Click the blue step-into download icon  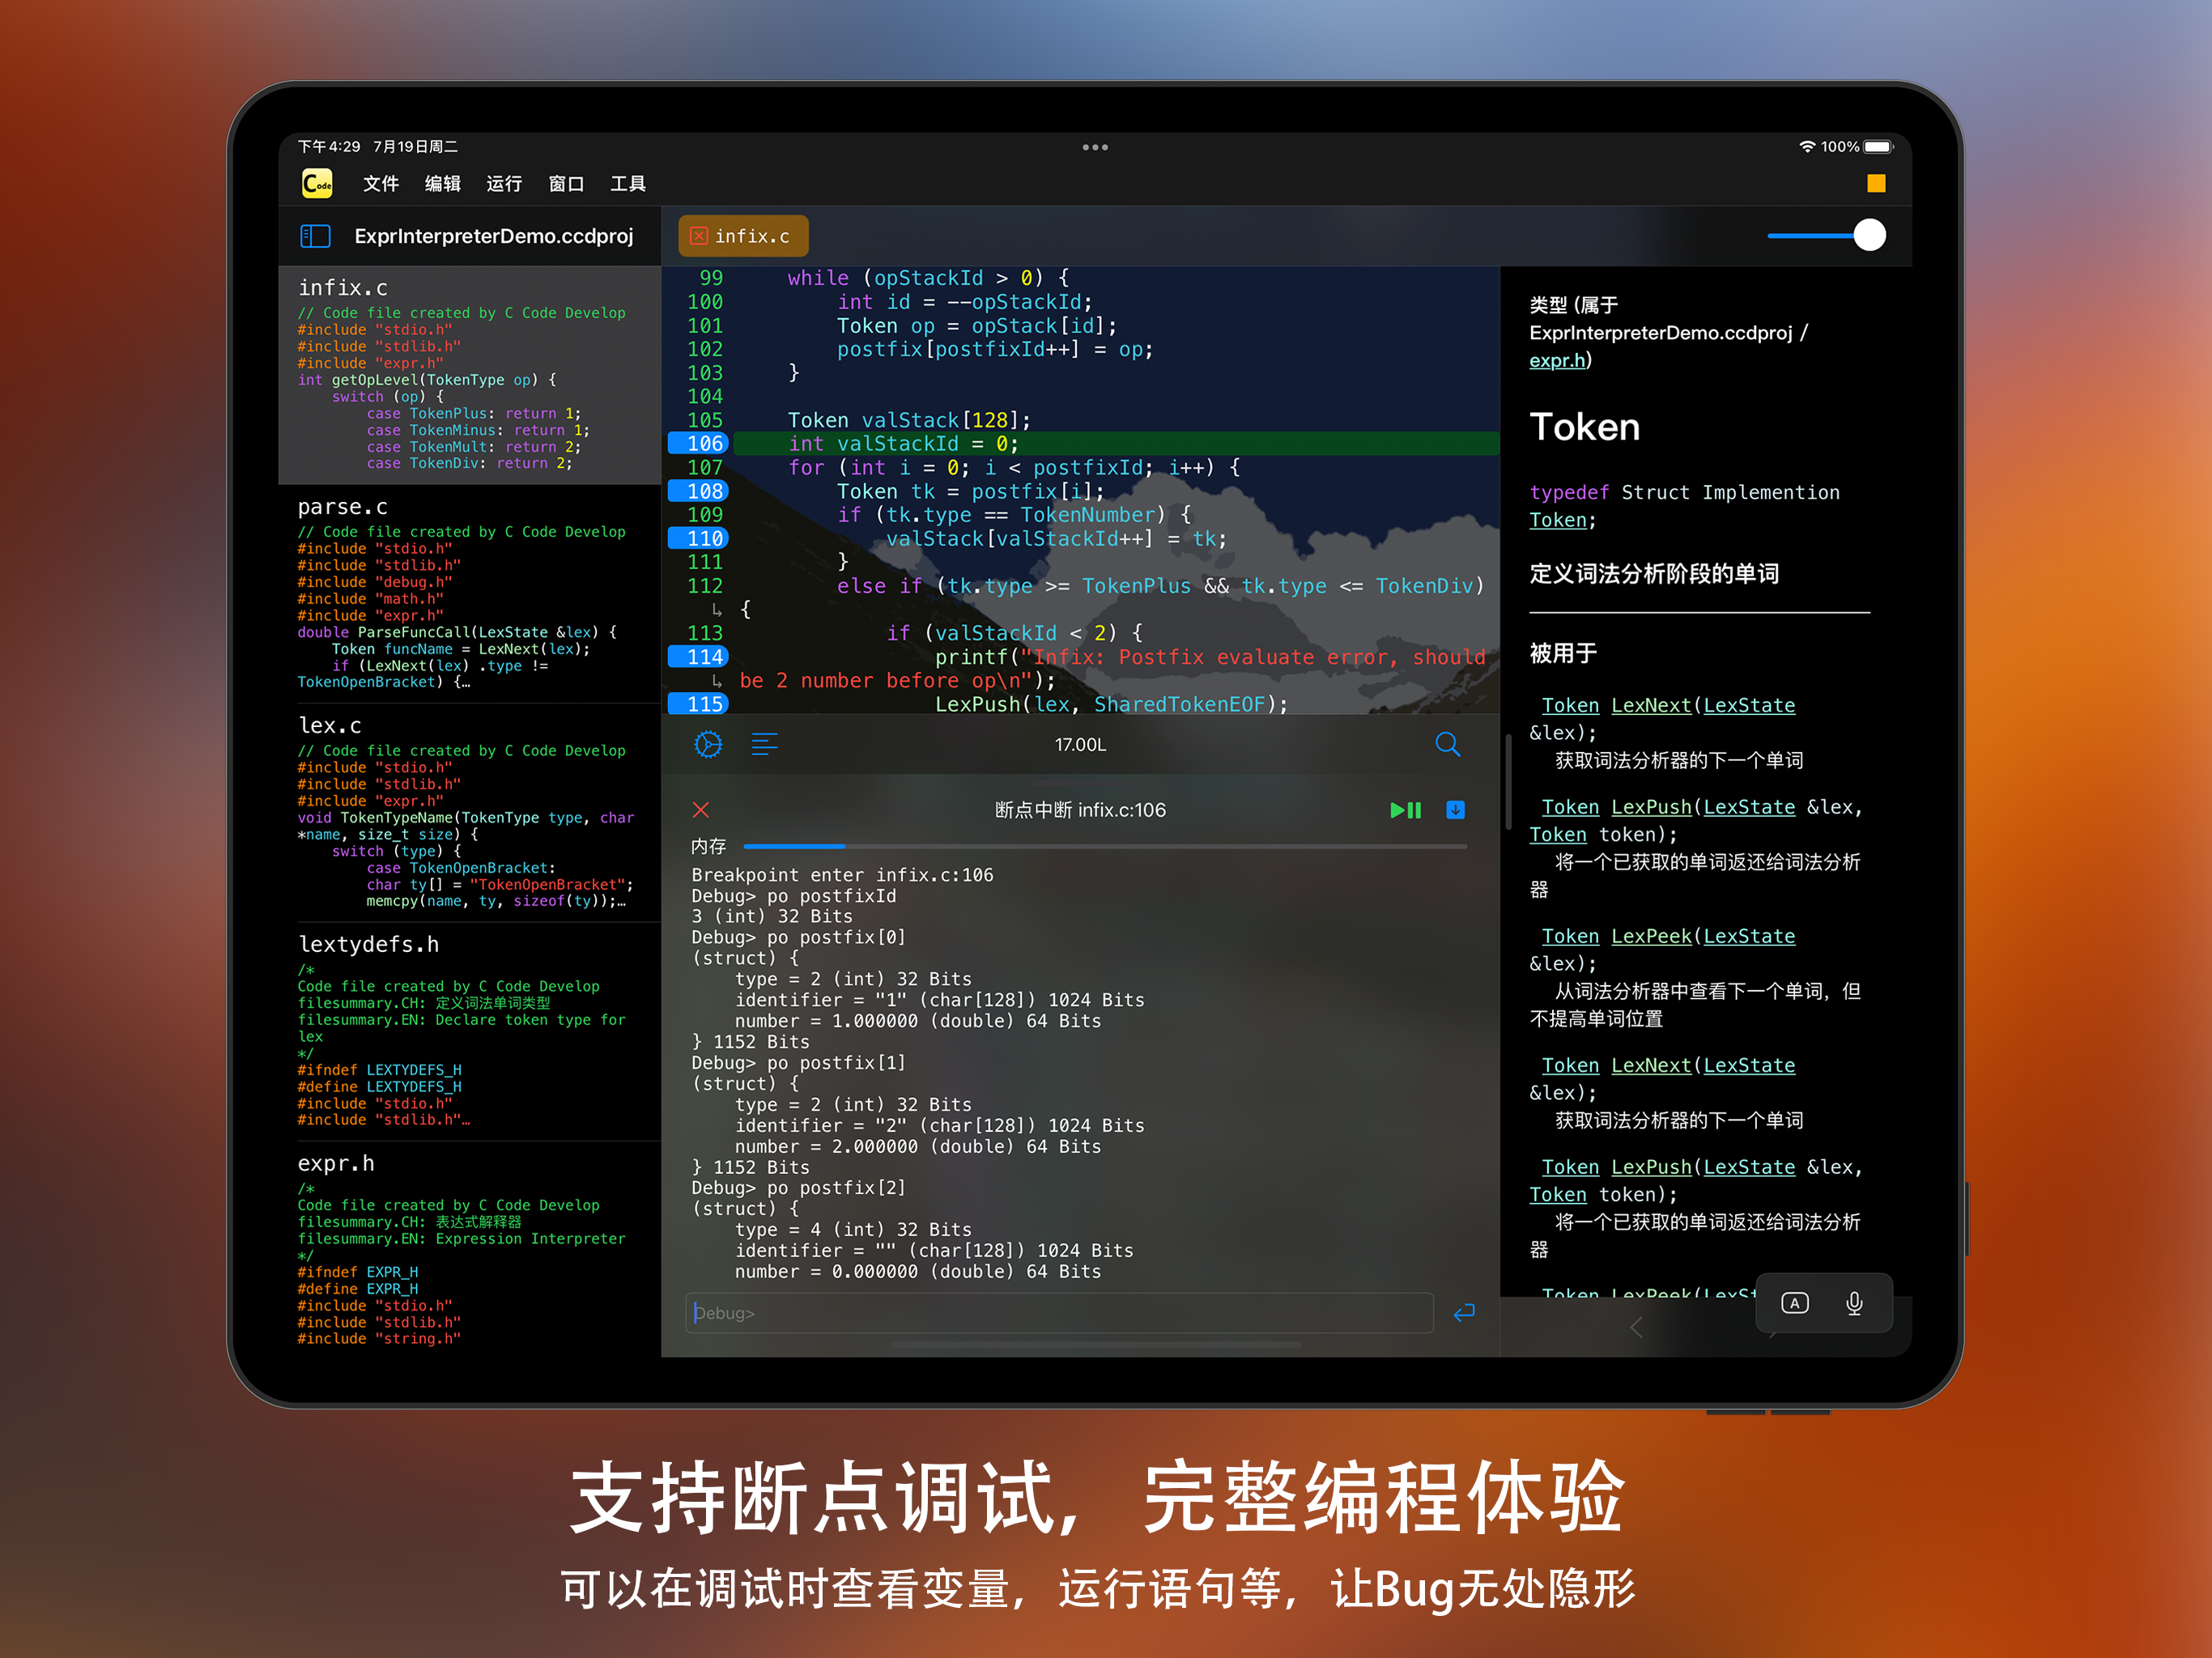coord(1455,810)
